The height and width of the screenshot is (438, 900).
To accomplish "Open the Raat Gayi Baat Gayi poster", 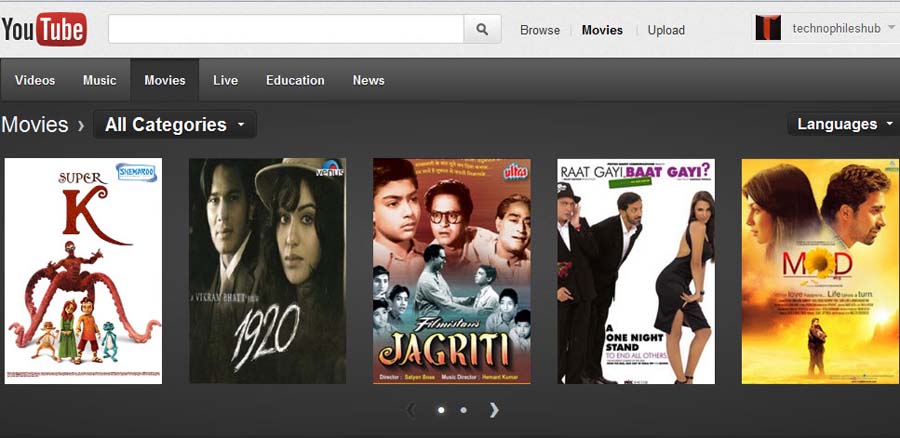I will (x=636, y=271).
